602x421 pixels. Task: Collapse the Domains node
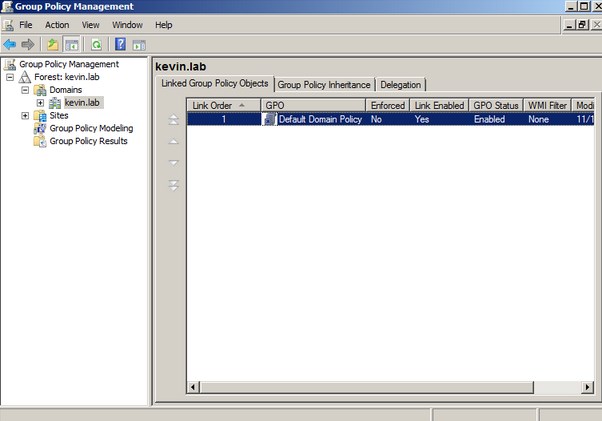[x=25, y=90]
